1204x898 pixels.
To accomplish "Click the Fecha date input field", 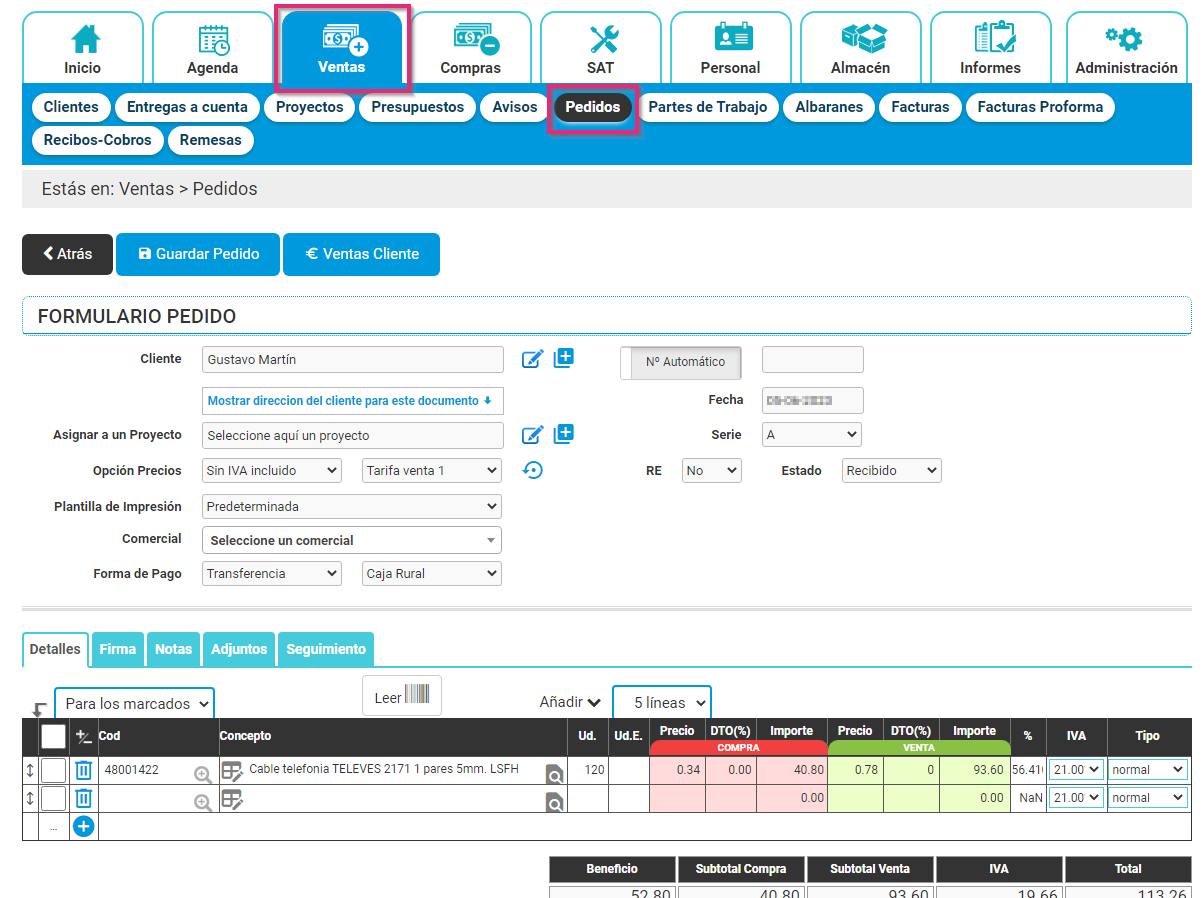I will [x=812, y=399].
